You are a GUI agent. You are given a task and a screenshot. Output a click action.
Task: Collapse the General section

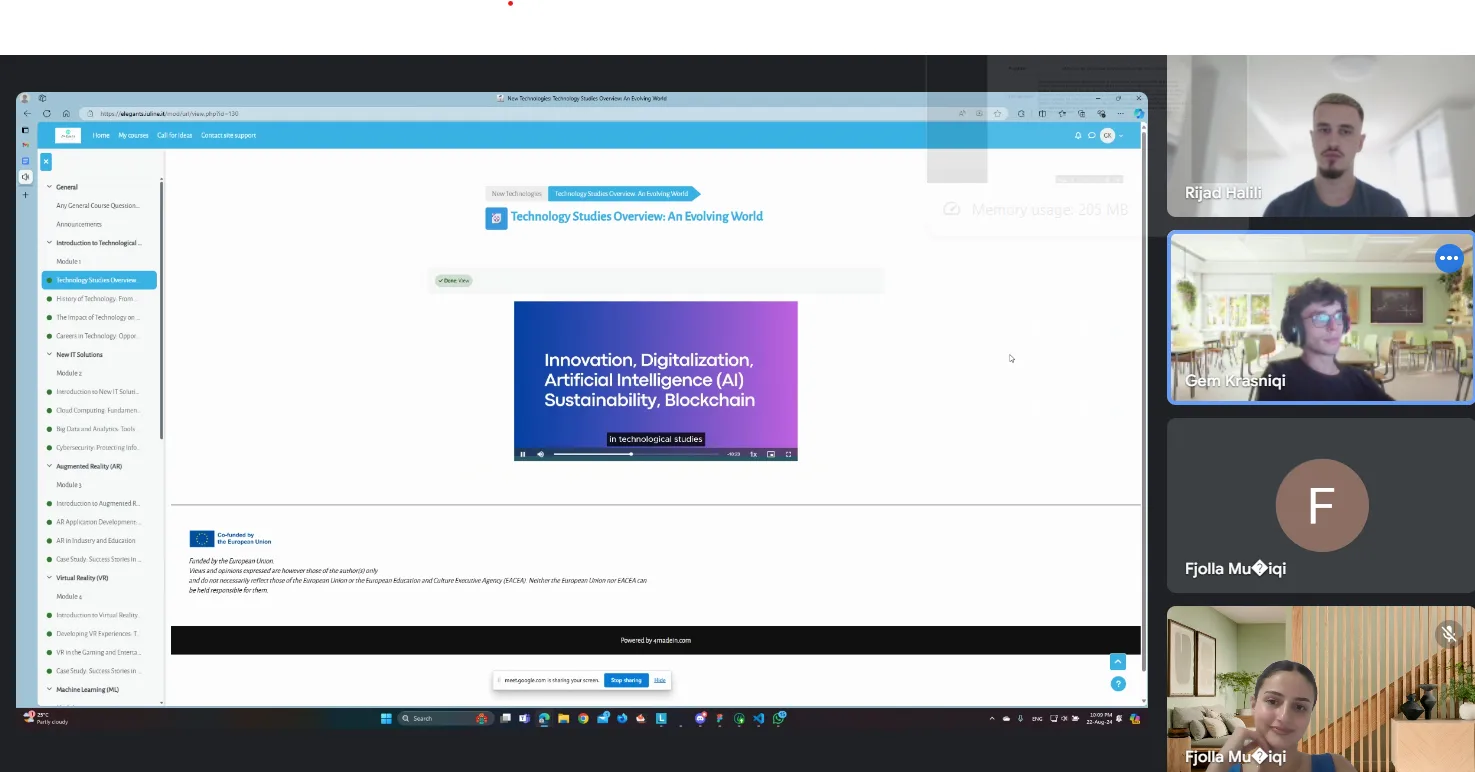[x=49, y=187]
